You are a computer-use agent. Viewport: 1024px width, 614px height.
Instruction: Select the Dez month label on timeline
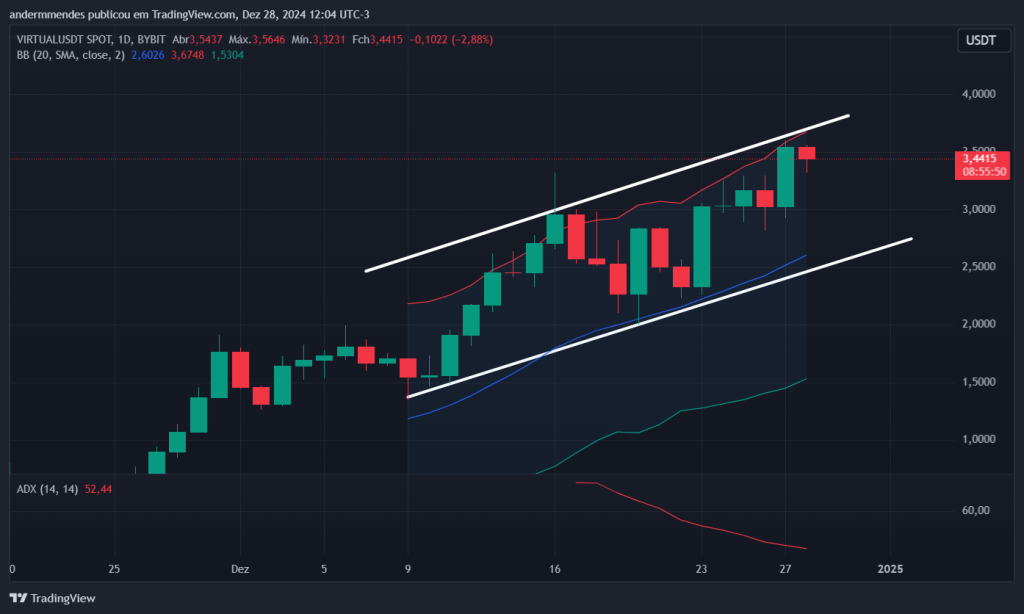239,568
